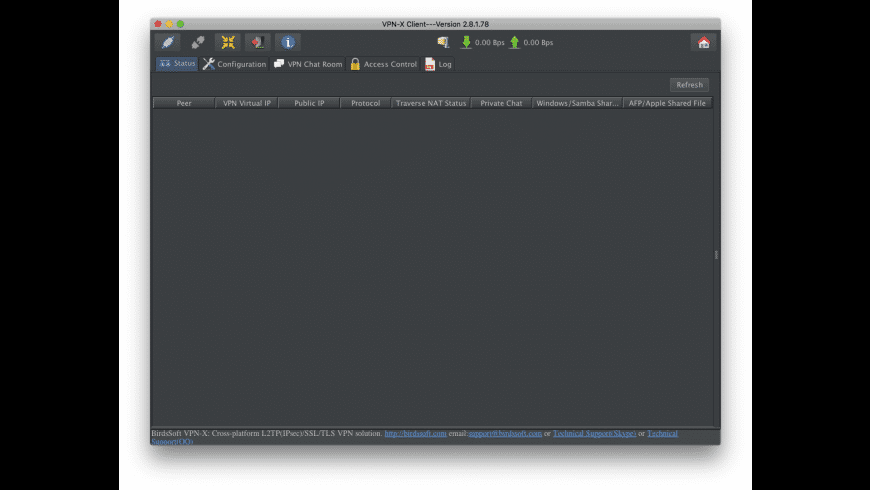Click the Public IP column header
Image resolution: width=870 pixels, height=490 pixels.
point(309,103)
